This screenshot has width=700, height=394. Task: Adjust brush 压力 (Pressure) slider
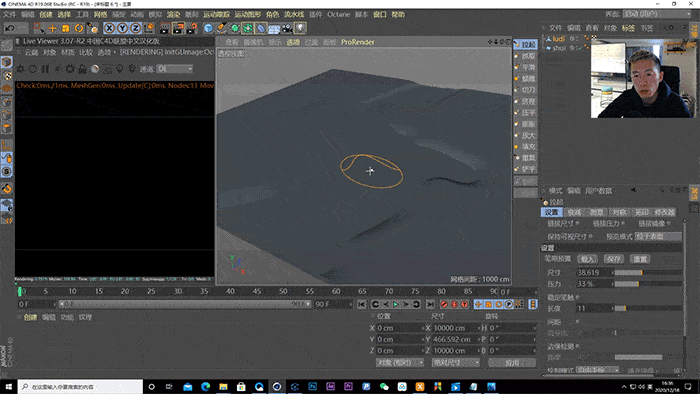(648, 284)
